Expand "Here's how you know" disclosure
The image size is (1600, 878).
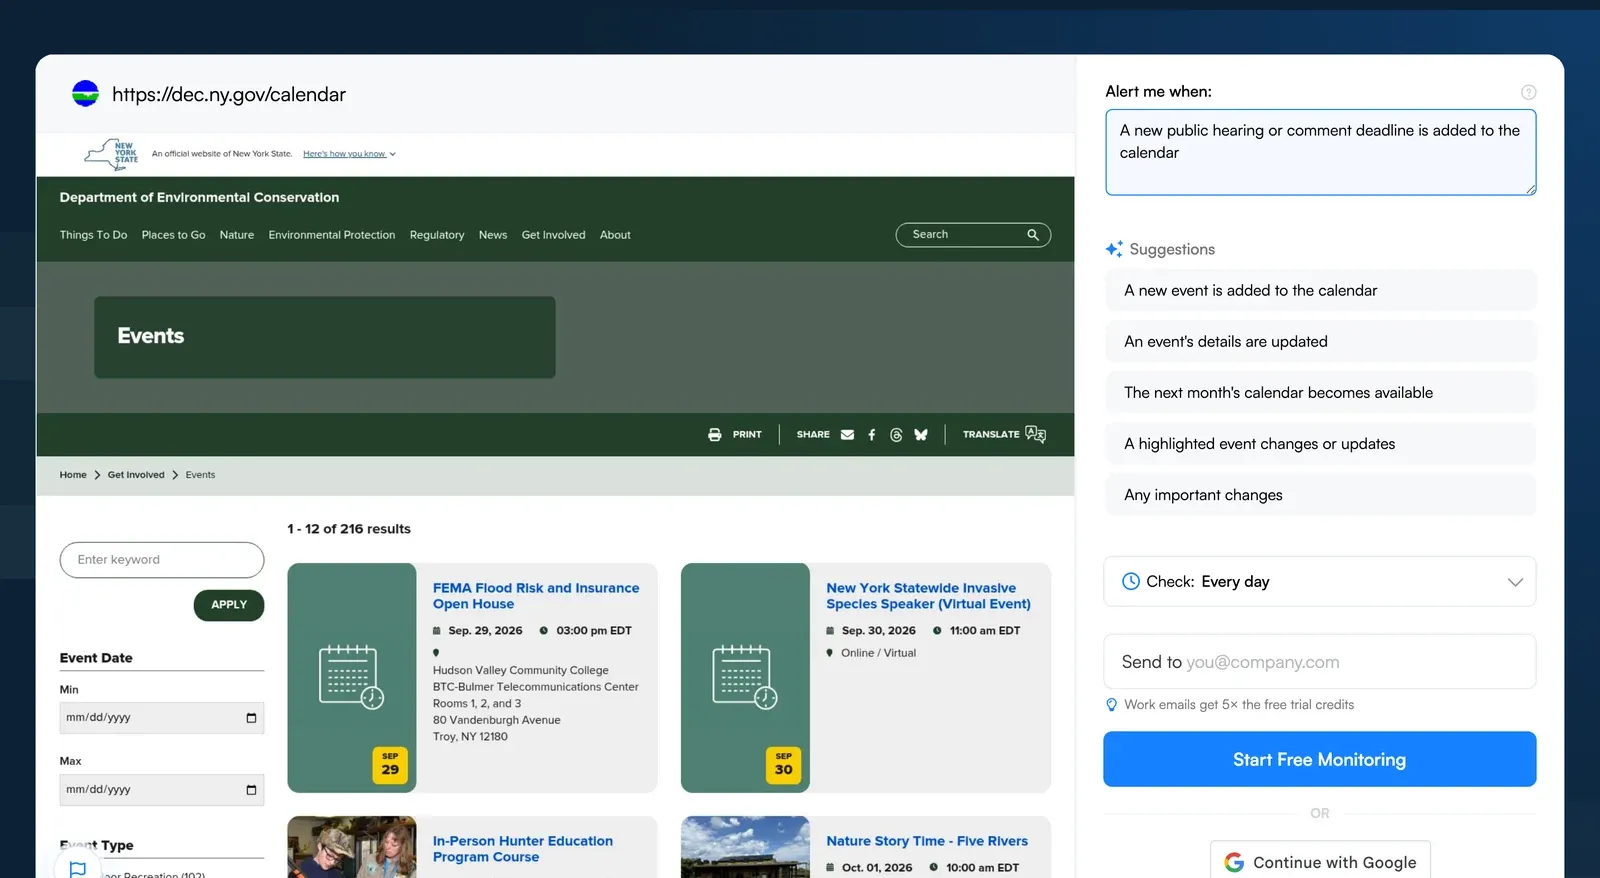(x=349, y=154)
